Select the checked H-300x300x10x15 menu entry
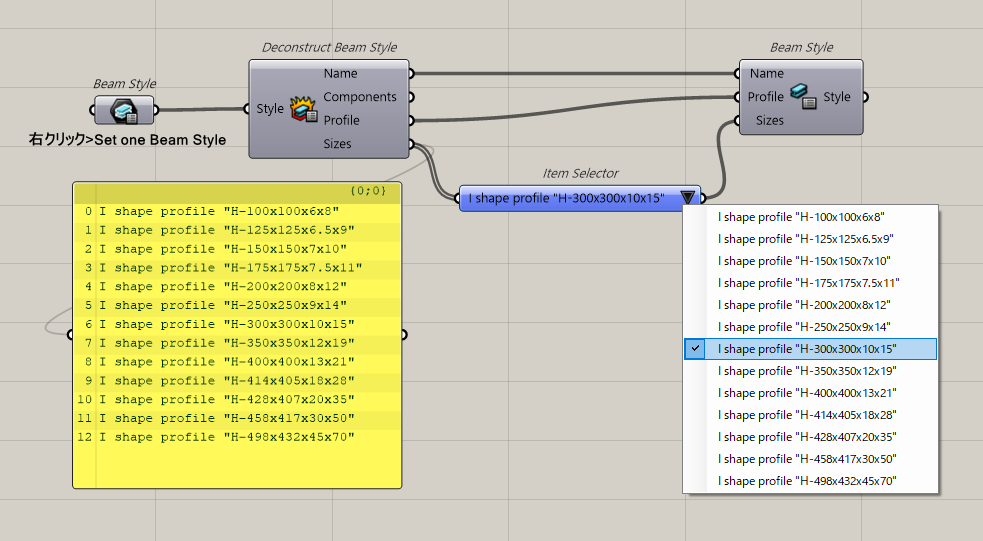This screenshot has width=983, height=541. coord(809,349)
